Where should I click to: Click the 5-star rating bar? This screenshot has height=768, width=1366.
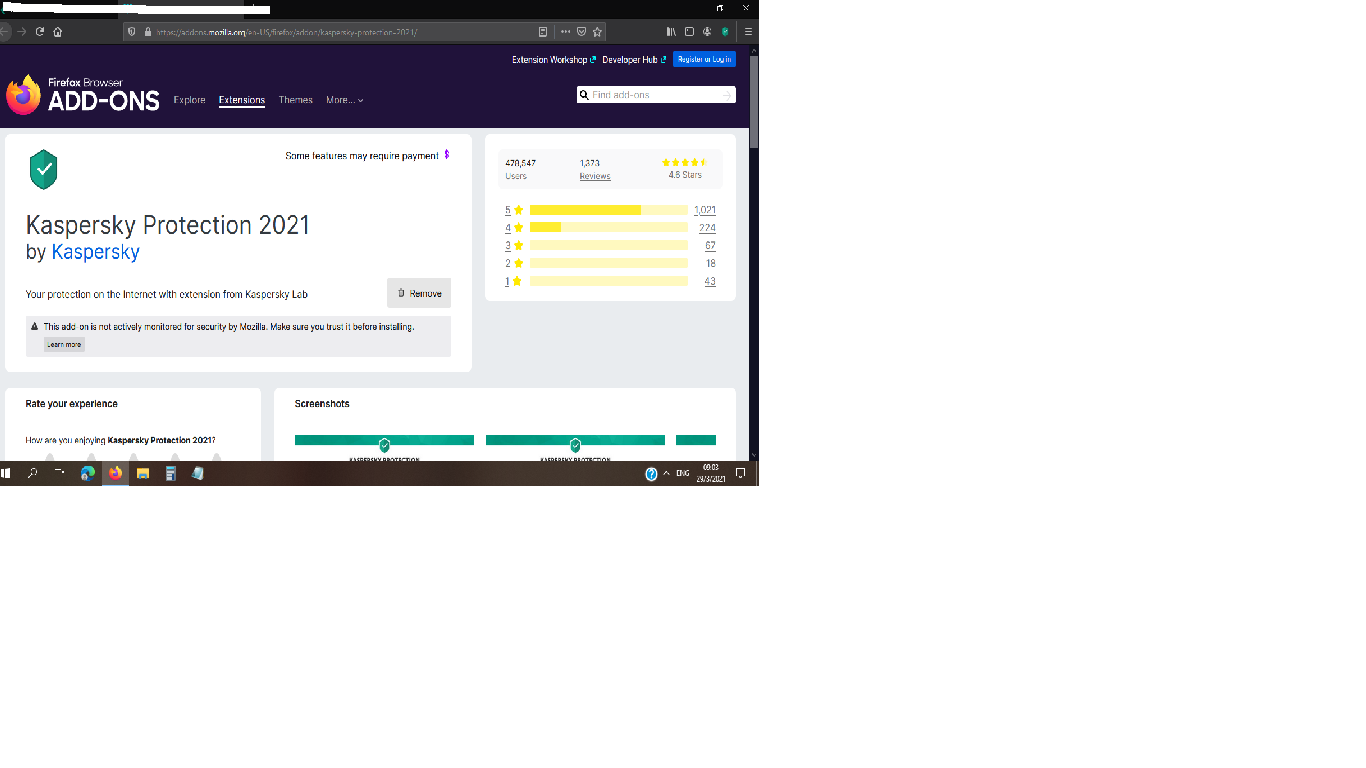click(x=609, y=210)
